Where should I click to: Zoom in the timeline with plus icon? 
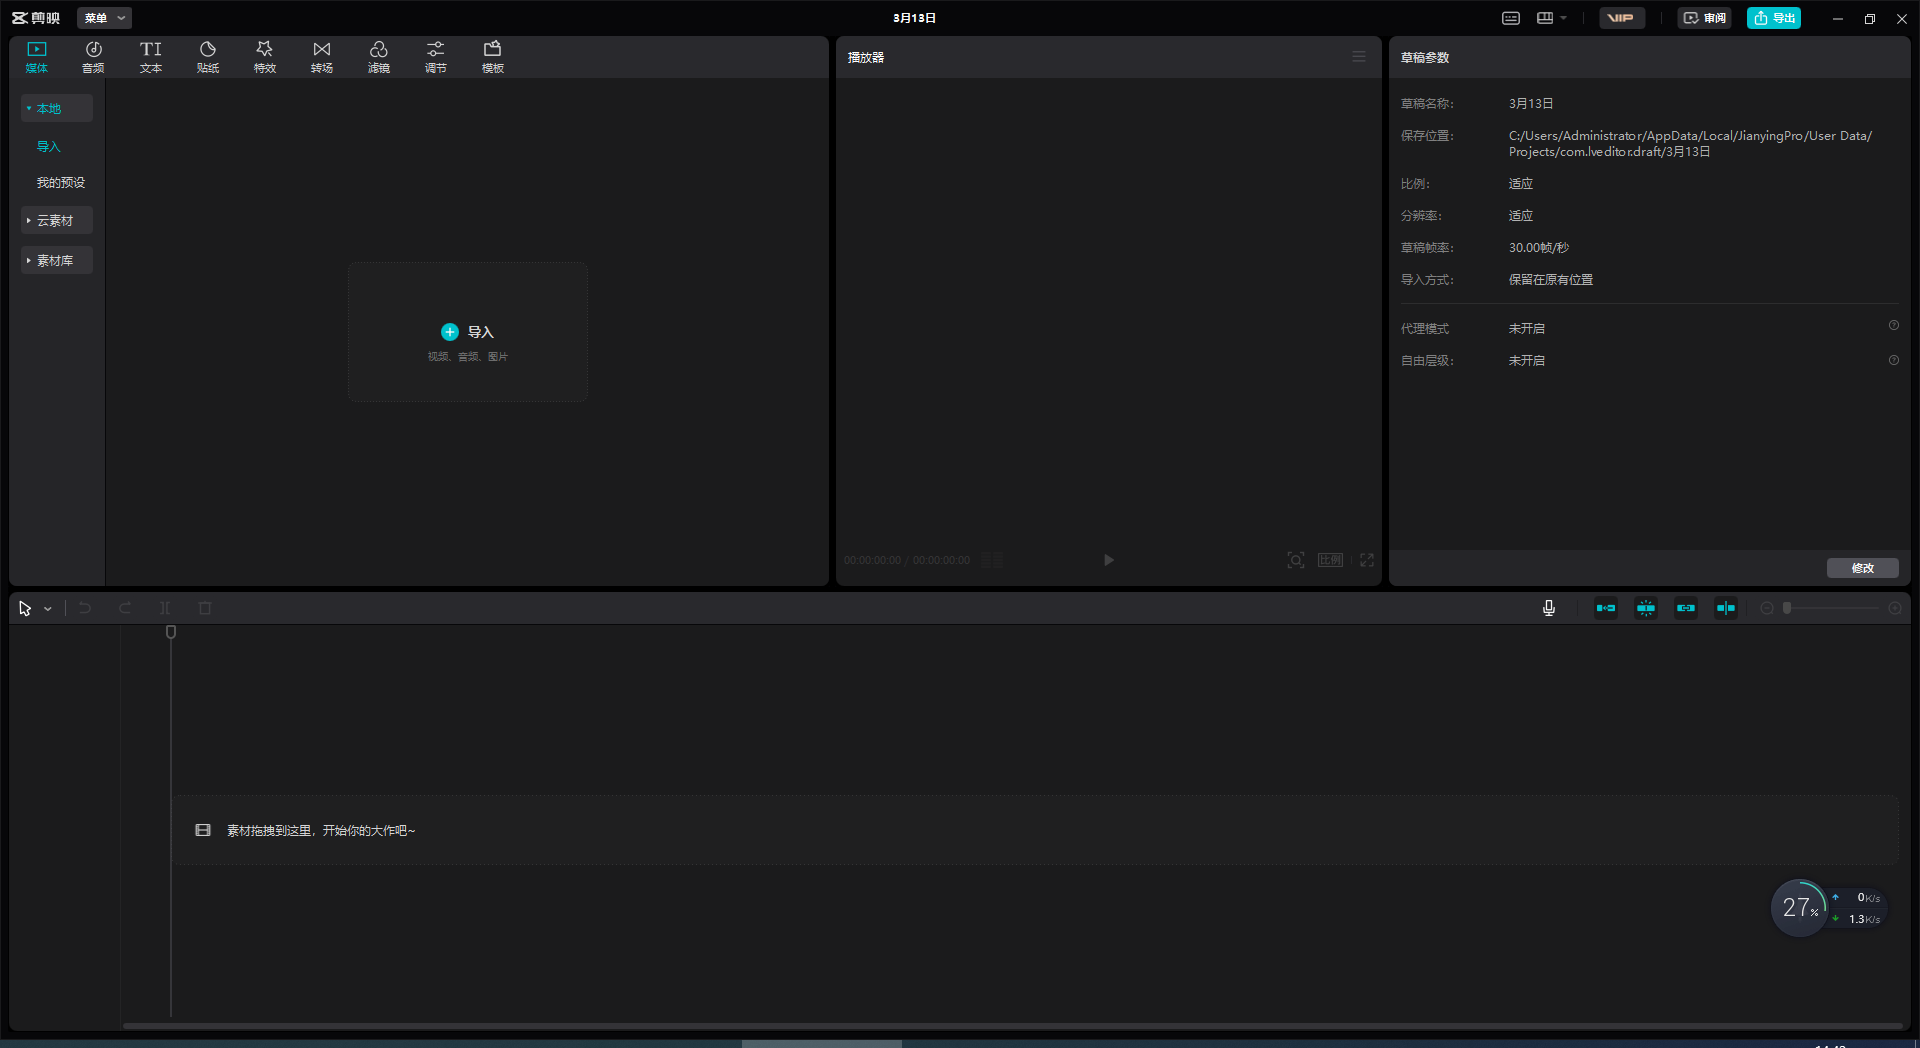[1895, 608]
